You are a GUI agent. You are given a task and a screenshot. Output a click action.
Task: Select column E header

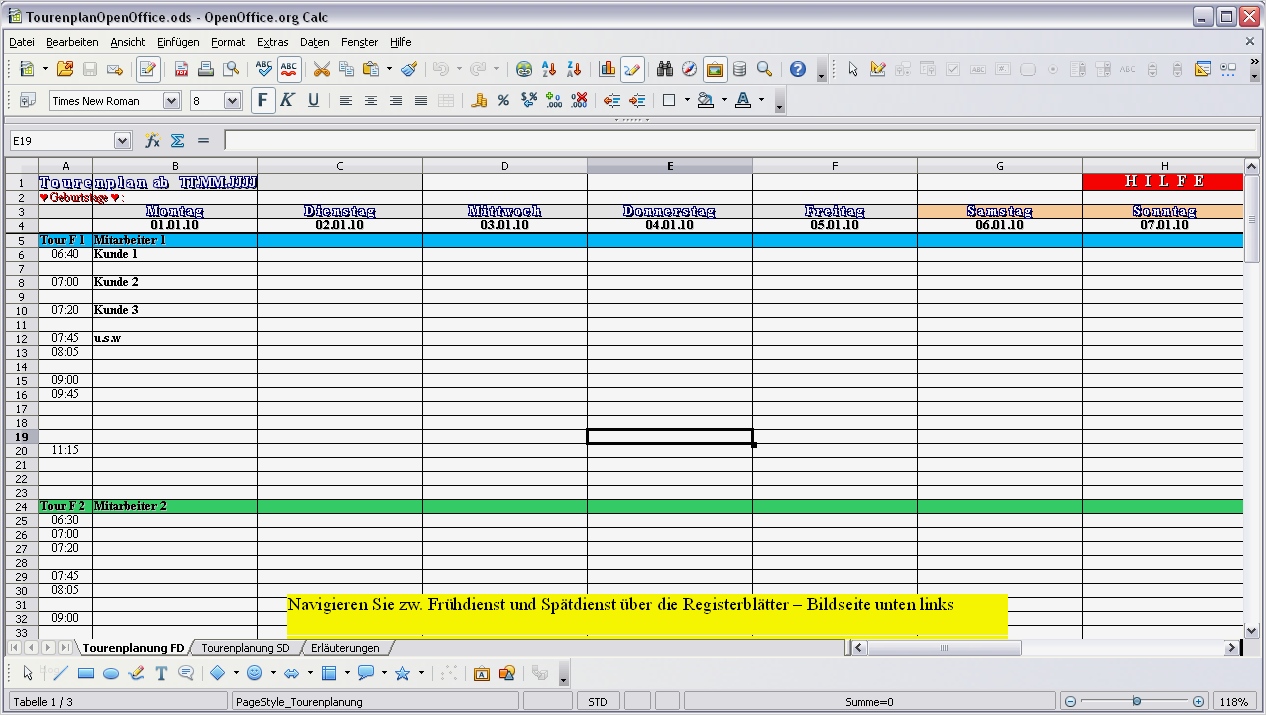(670, 166)
